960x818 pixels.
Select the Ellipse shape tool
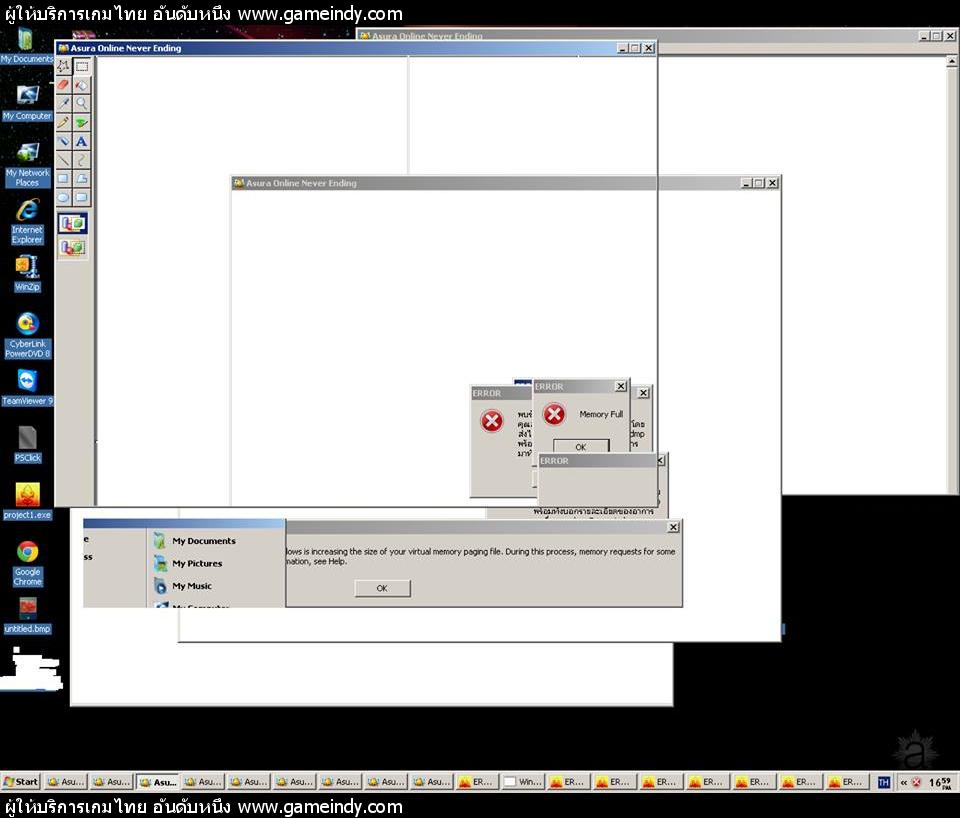point(64,197)
